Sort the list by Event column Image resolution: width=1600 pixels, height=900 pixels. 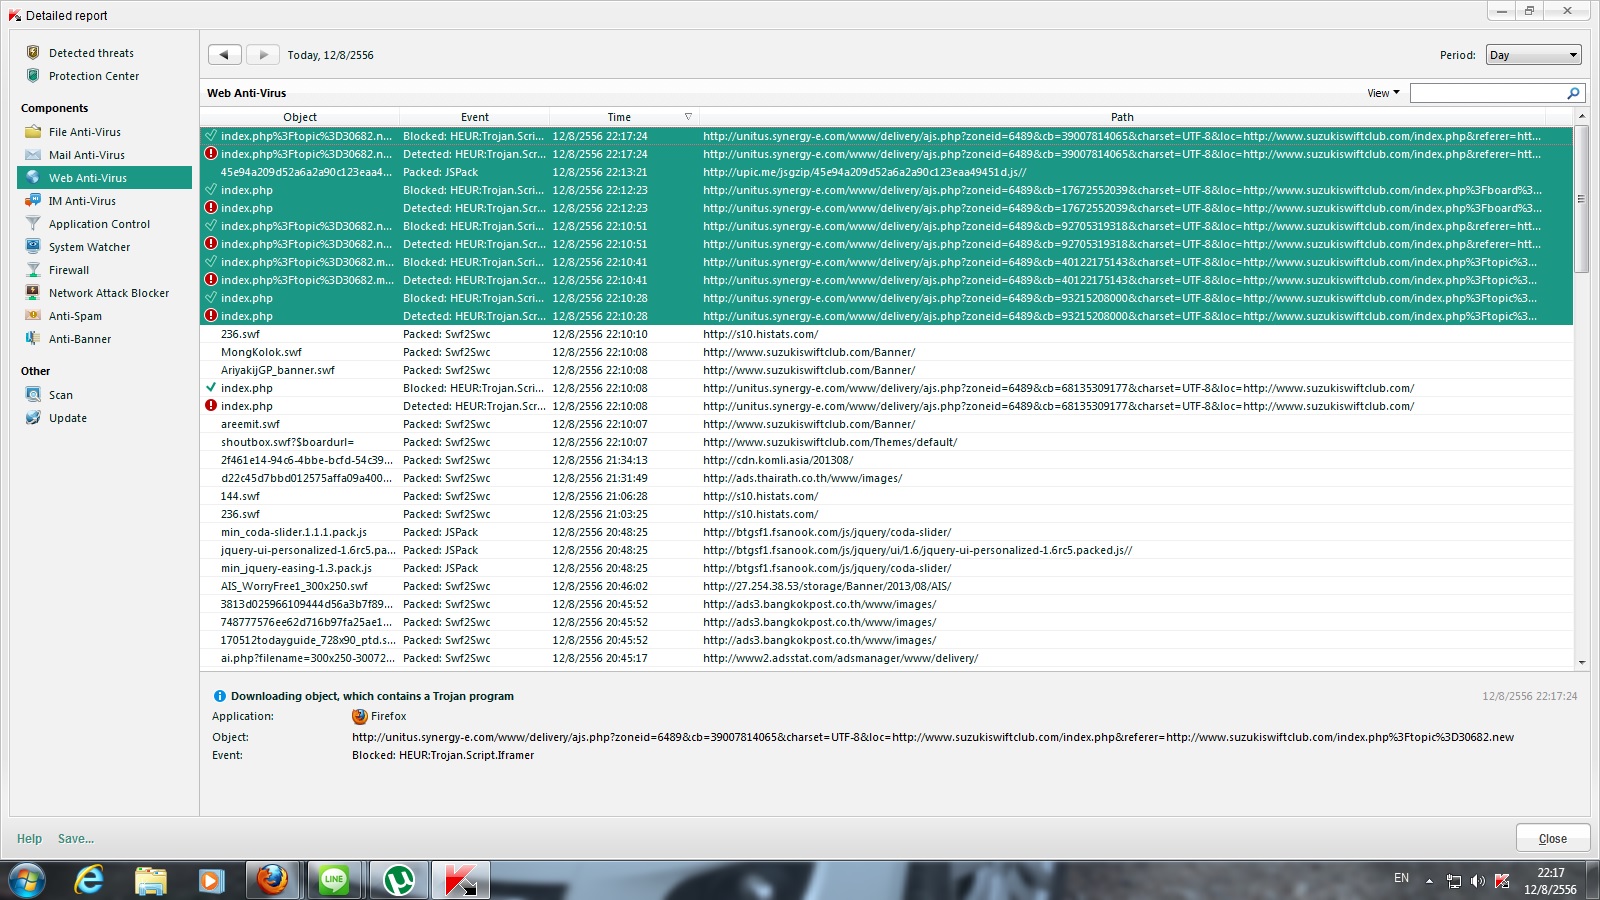(x=475, y=117)
